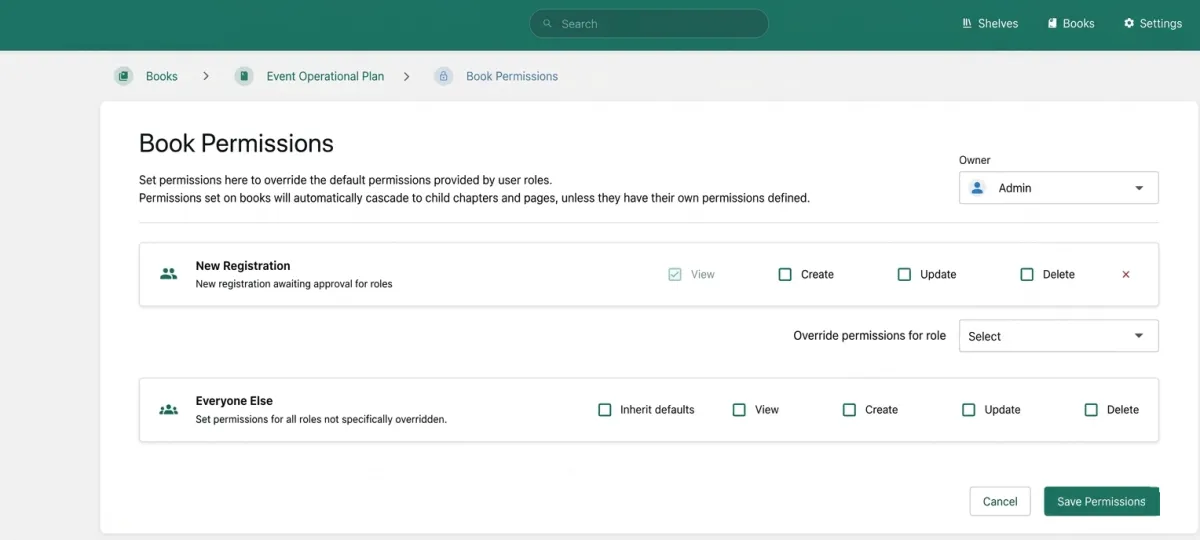
Task: Click "Set permissions for all roles" description
Action: coord(321,420)
